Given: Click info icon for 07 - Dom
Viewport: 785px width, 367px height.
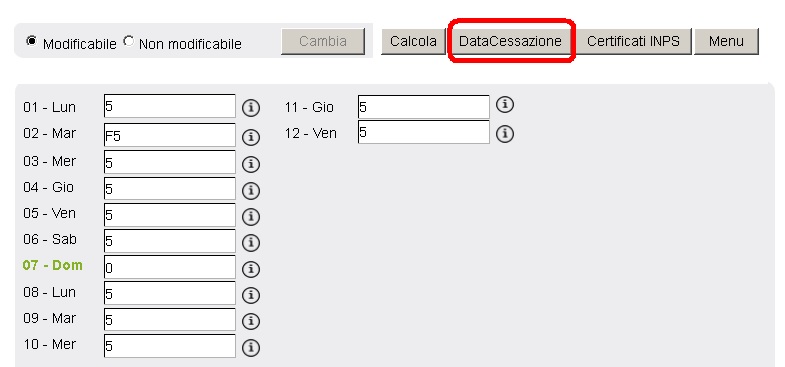Looking at the screenshot, I should tap(251, 269).
